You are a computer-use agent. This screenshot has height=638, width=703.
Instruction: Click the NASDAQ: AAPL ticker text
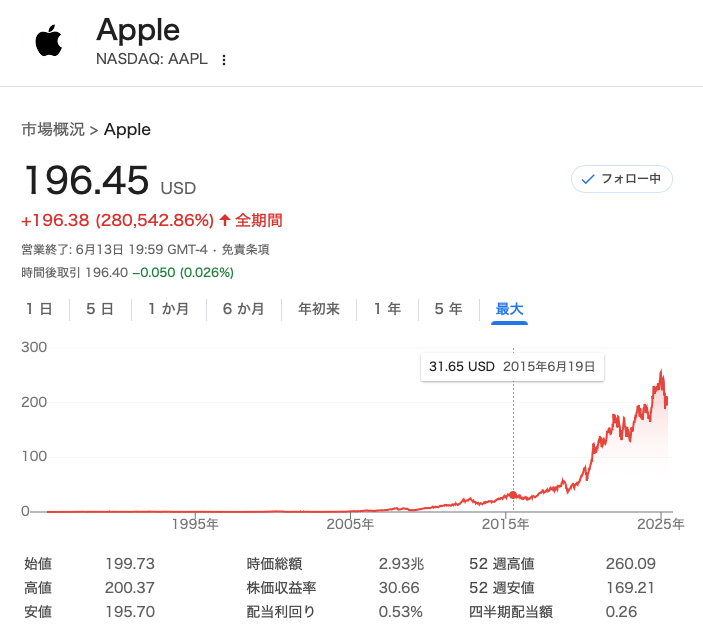point(152,59)
